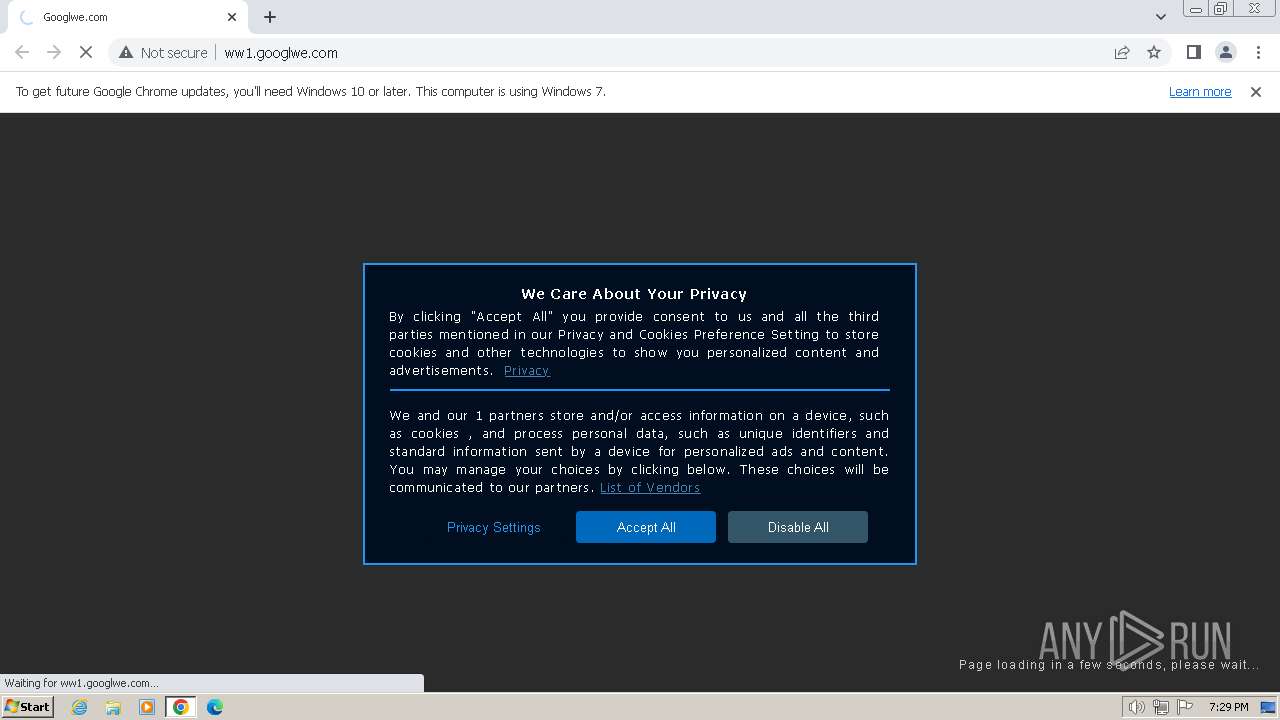
Task: Open network status in system tray
Action: 1161,707
